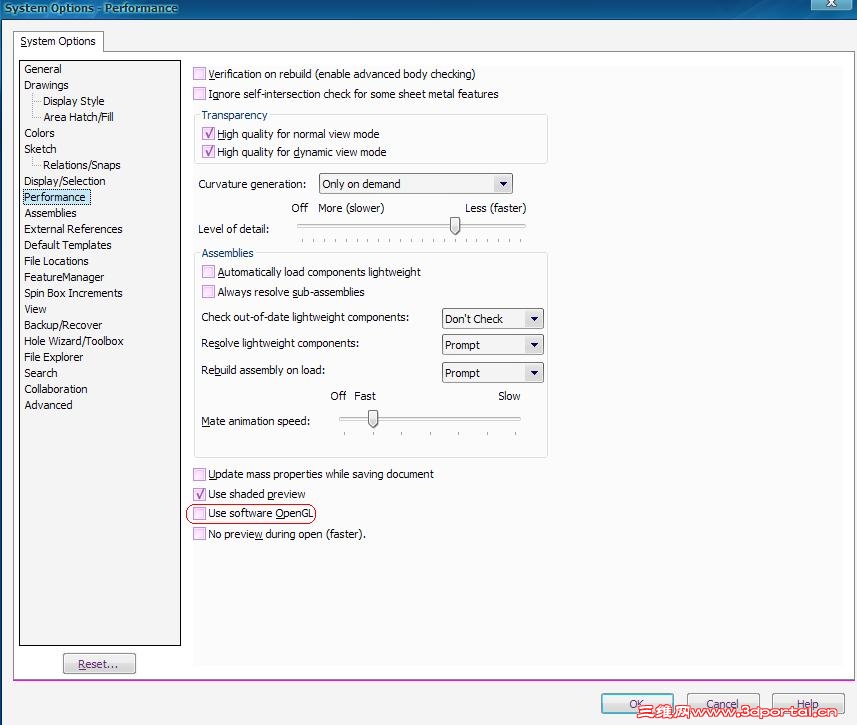Screen dimensions: 857x725
Task: Enable Automatically load components lightweight
Action: (208, 272)
